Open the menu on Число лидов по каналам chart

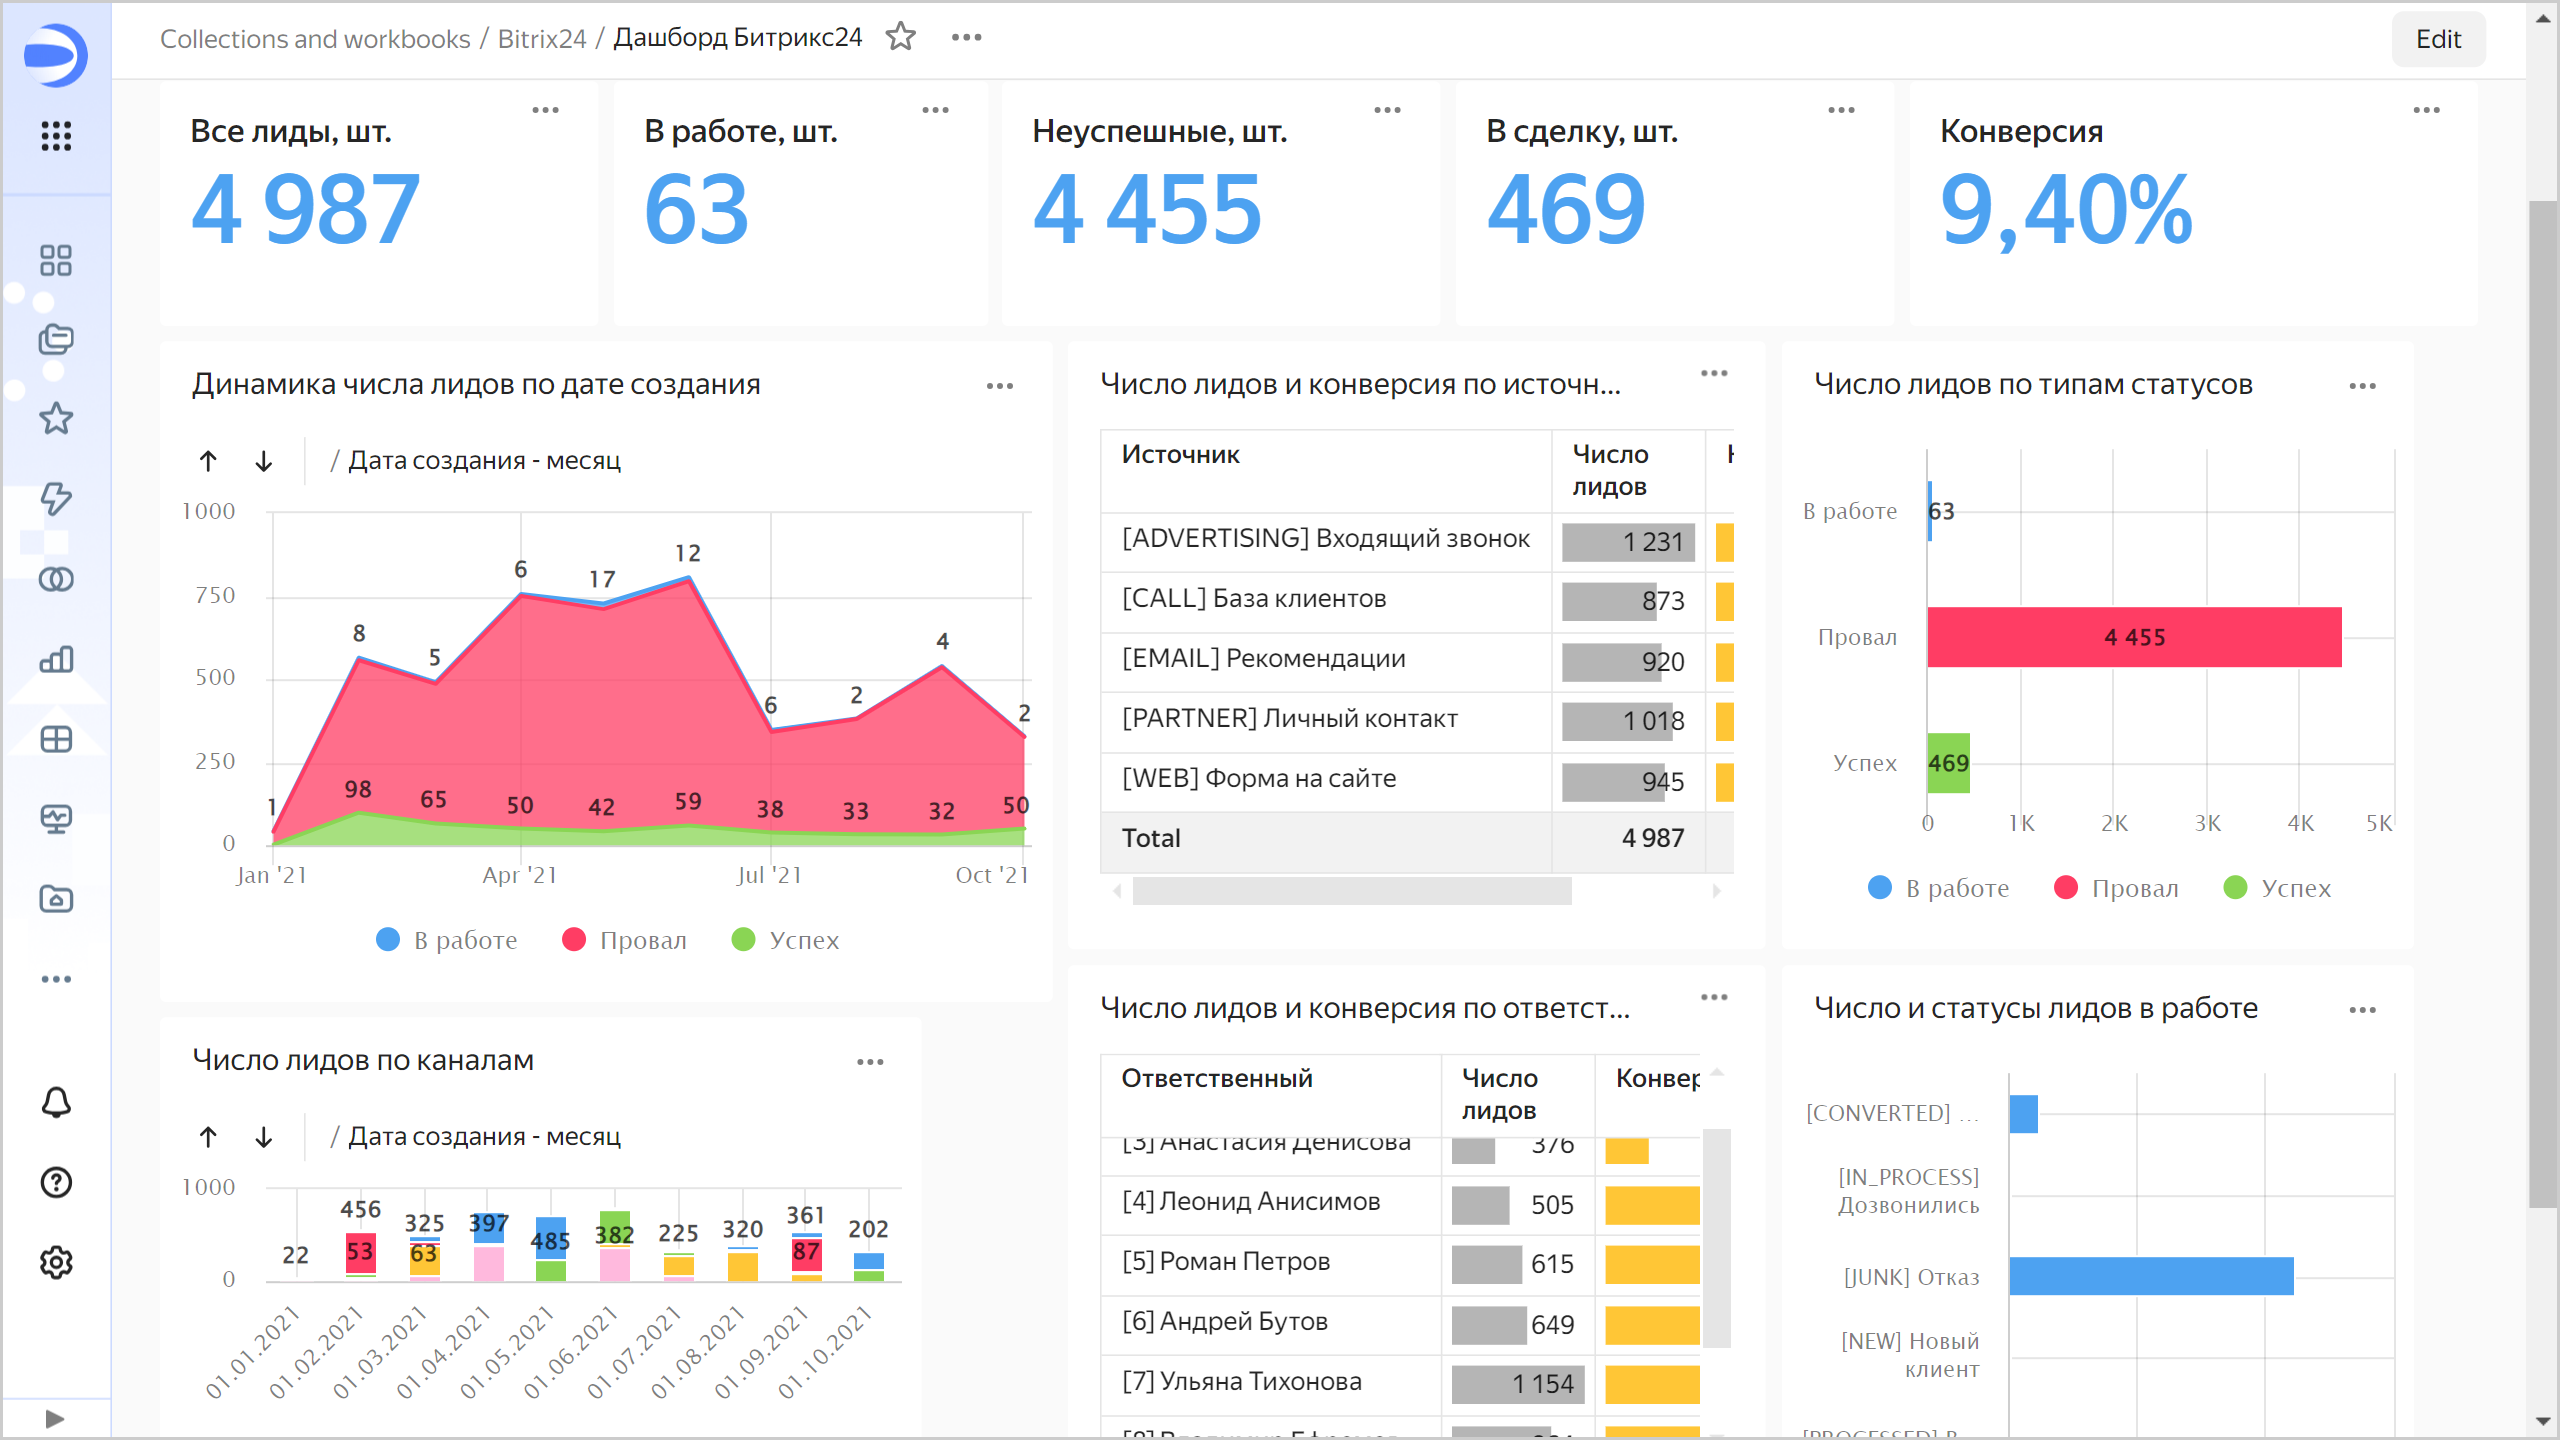coord(868,1062)
